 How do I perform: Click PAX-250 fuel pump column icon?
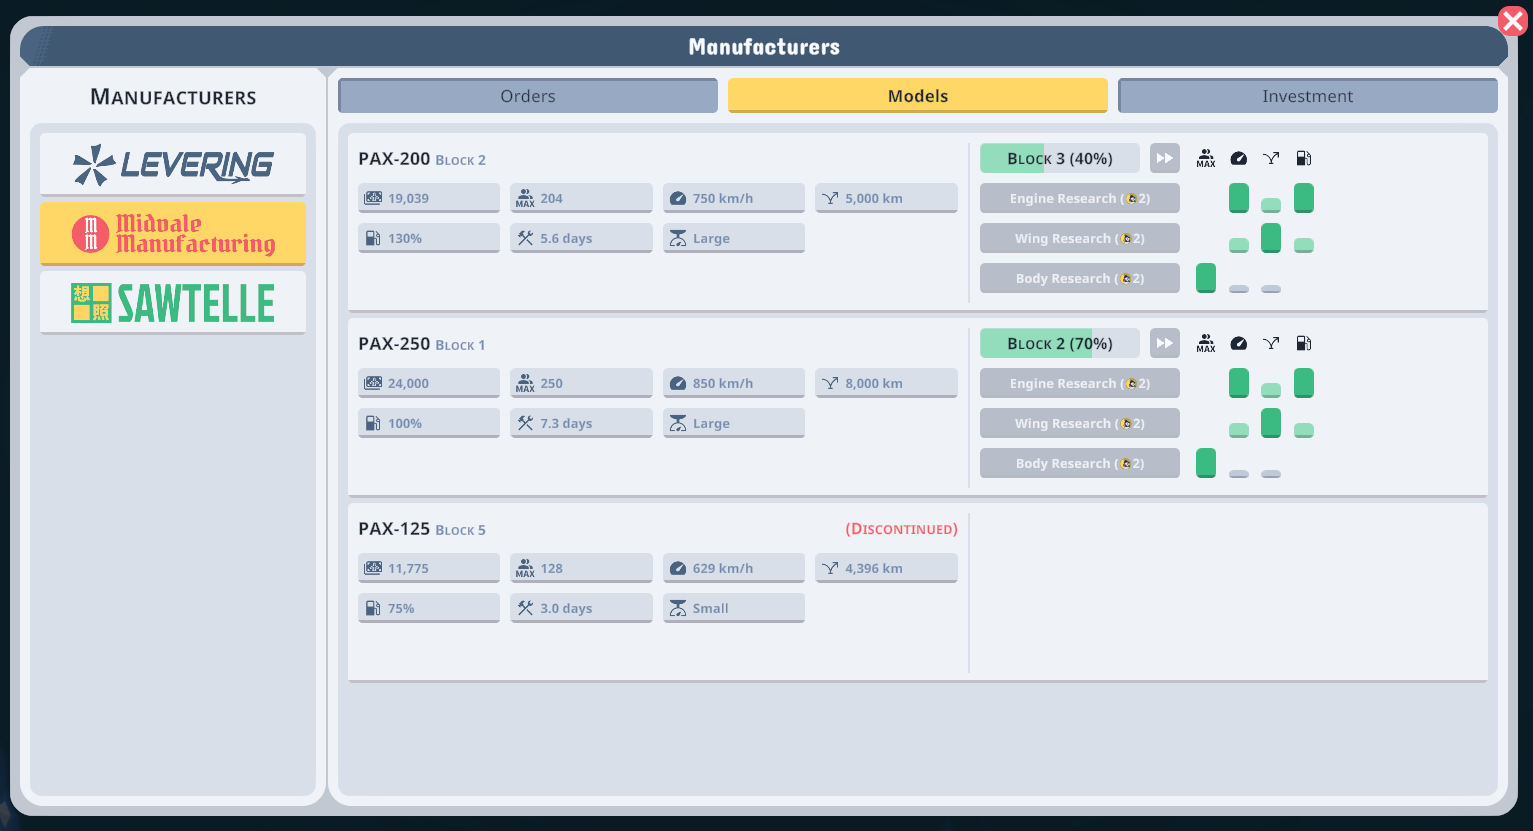(x=1303, y=343)
